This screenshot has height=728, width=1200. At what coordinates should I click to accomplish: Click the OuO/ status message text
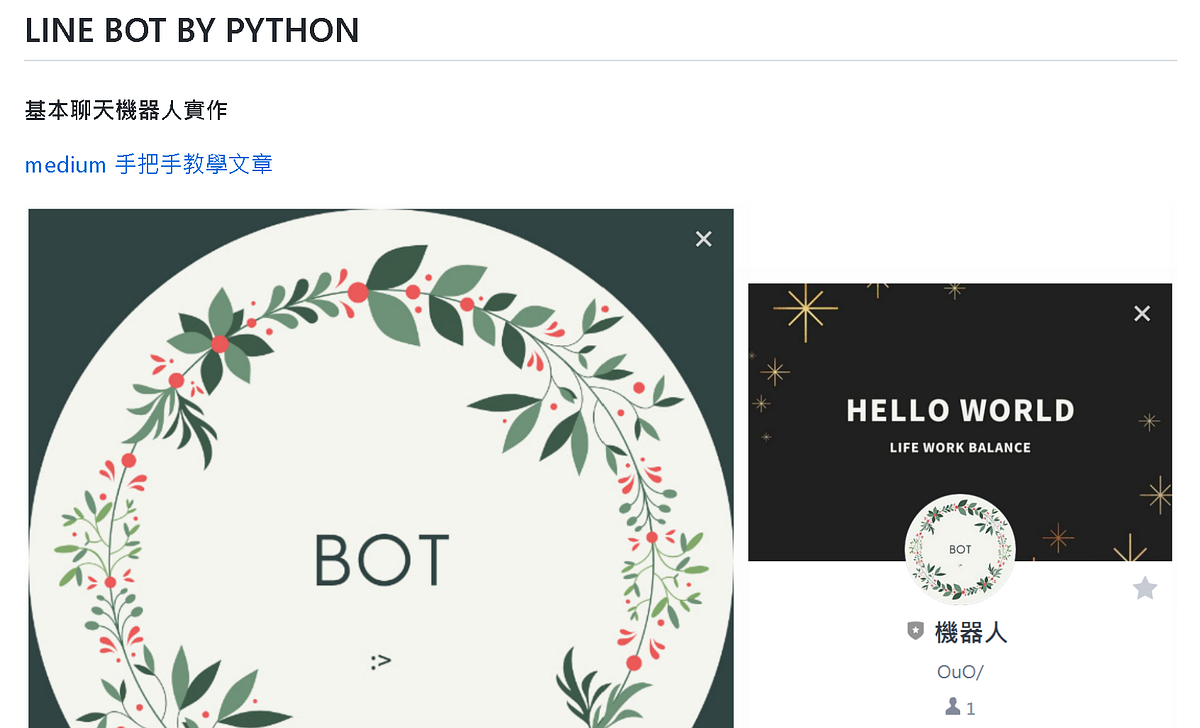[x=959, y=671]
